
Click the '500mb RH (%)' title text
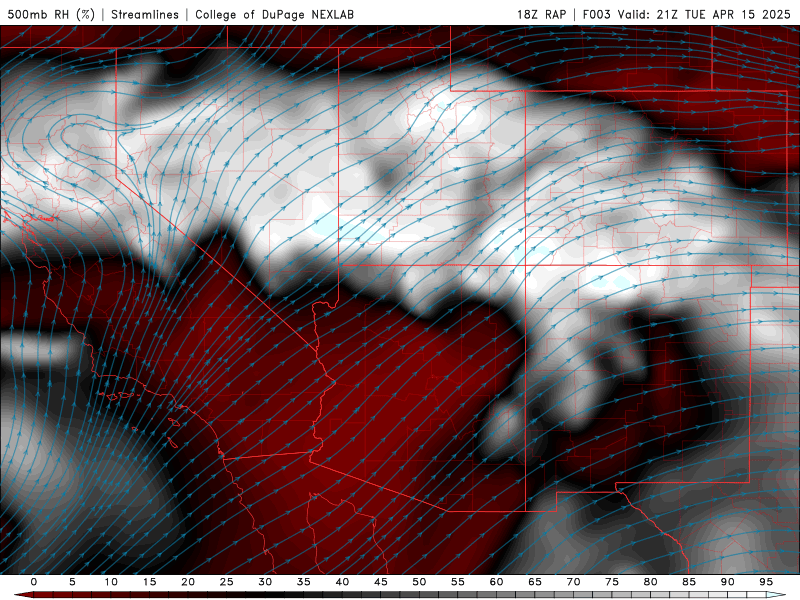(51, 14)
